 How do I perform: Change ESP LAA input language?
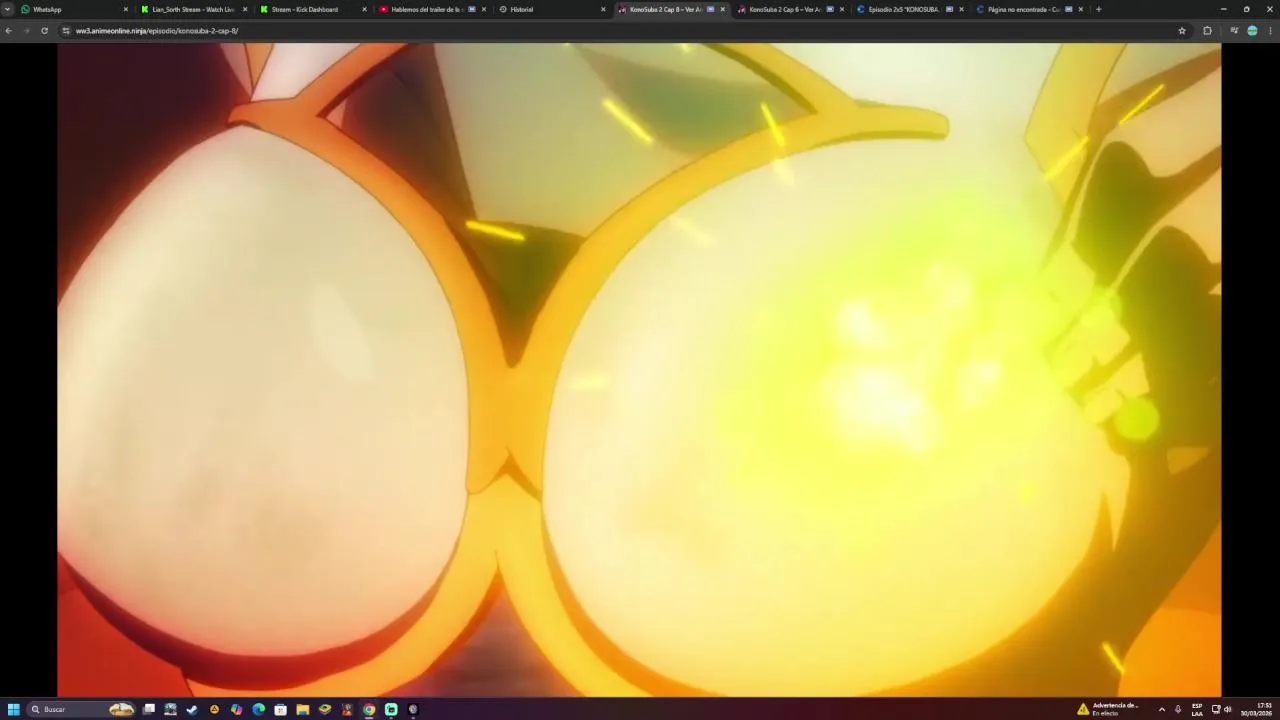click(x=1197, y=709)
